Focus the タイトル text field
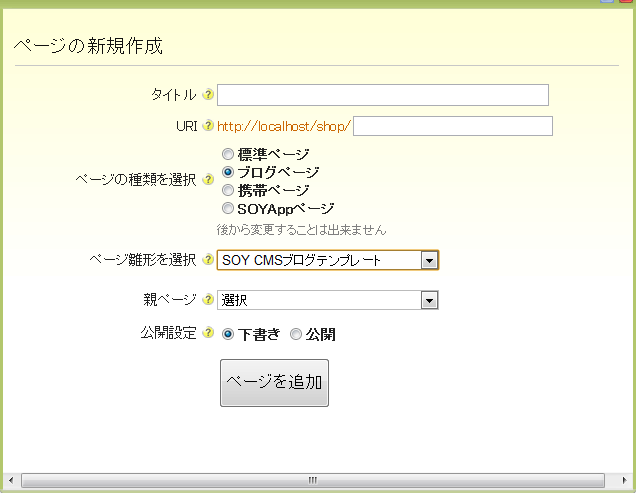The image size is (636, 493). pyautogui.click(x=383, y=95)
